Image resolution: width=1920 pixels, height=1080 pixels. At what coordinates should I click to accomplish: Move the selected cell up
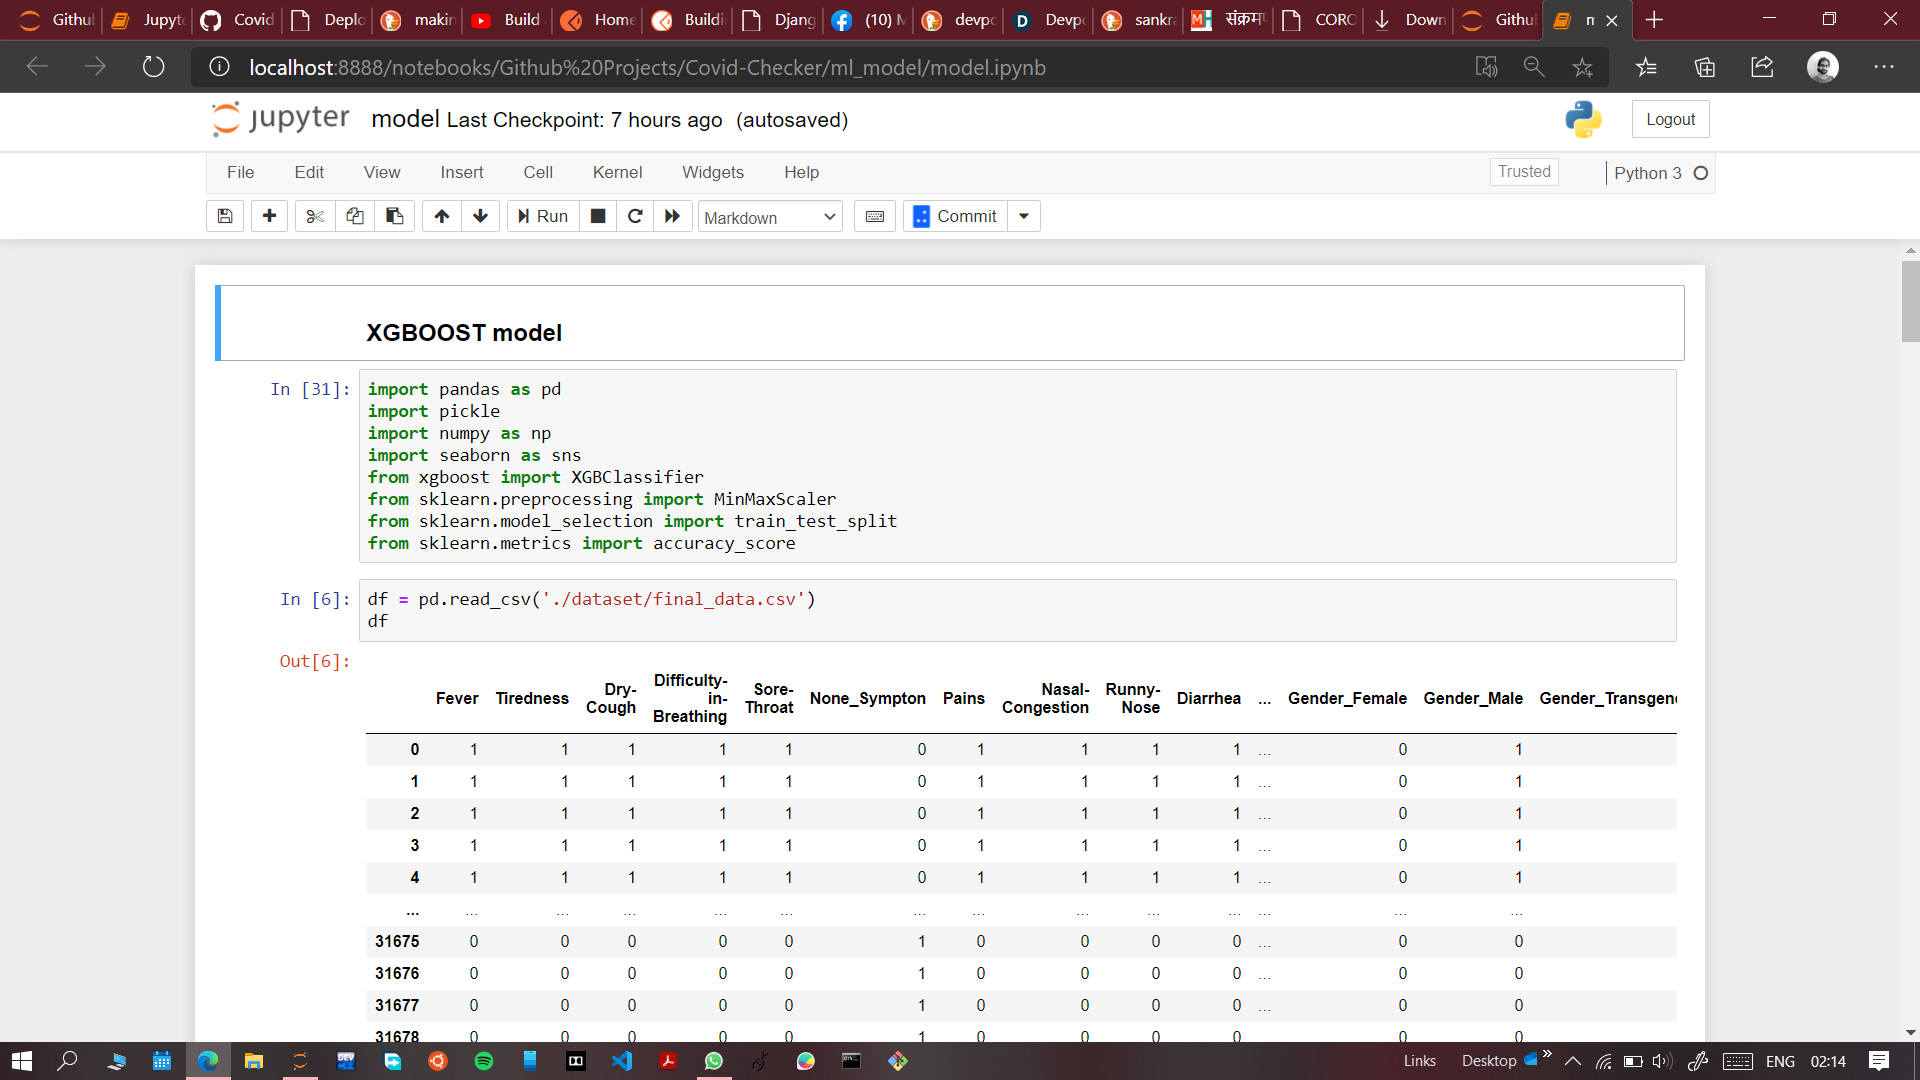442,216
